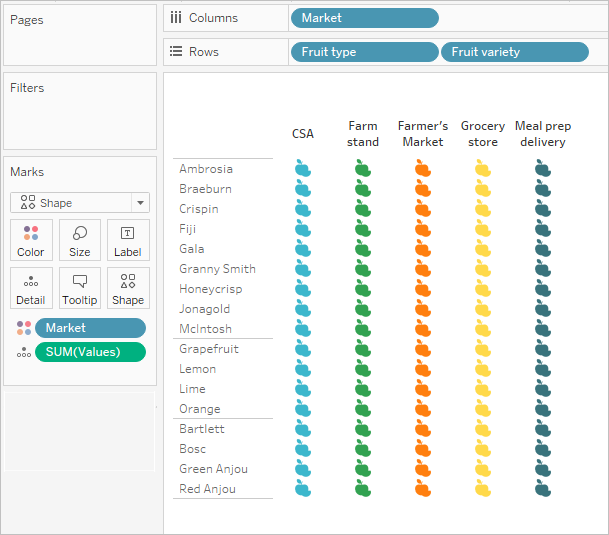This screenshot has width=609, height=535.
Task: Select the Farm stand mark for Lime
Action: [x=363, y=389]
